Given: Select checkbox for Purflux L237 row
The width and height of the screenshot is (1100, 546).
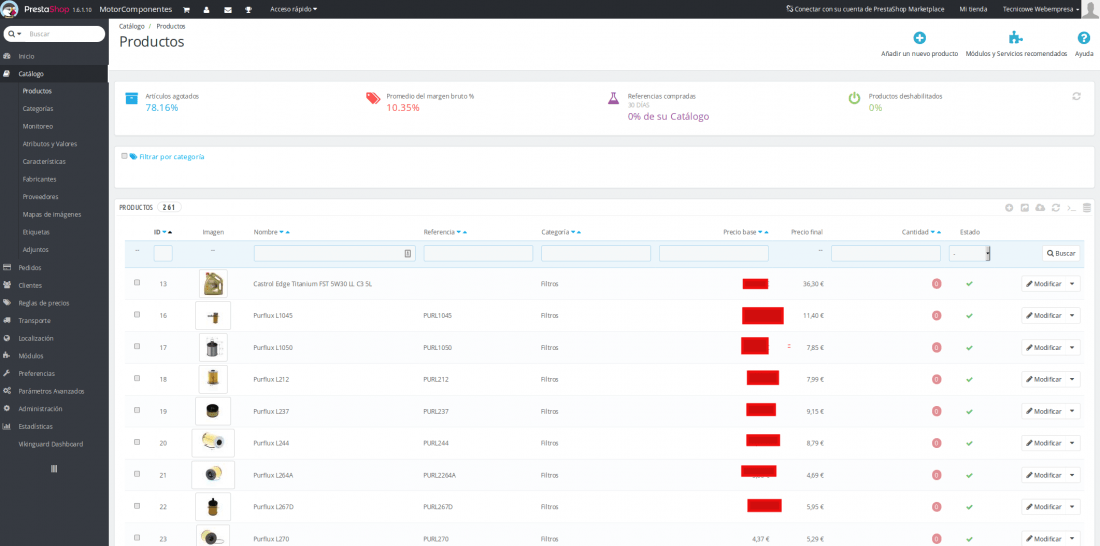Looking at the screenshot, I should [137, 410].
